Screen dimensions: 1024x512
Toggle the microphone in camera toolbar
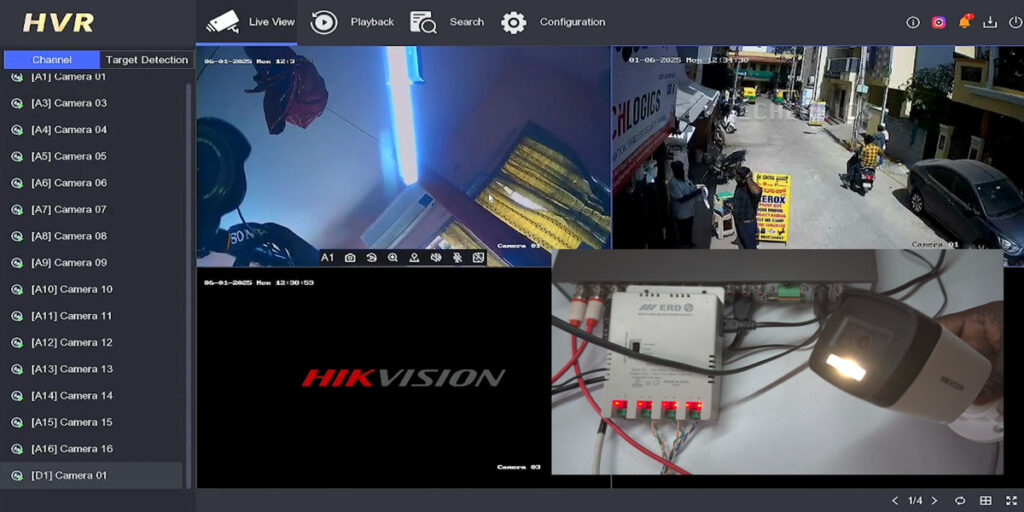pyautogui.click(x=457, y=258)
